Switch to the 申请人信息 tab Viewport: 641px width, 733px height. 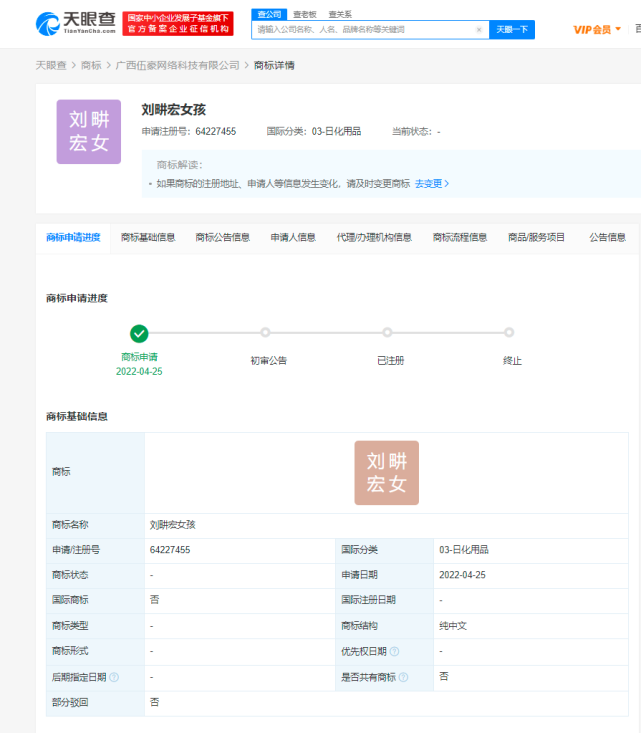[x=293, y=237]
